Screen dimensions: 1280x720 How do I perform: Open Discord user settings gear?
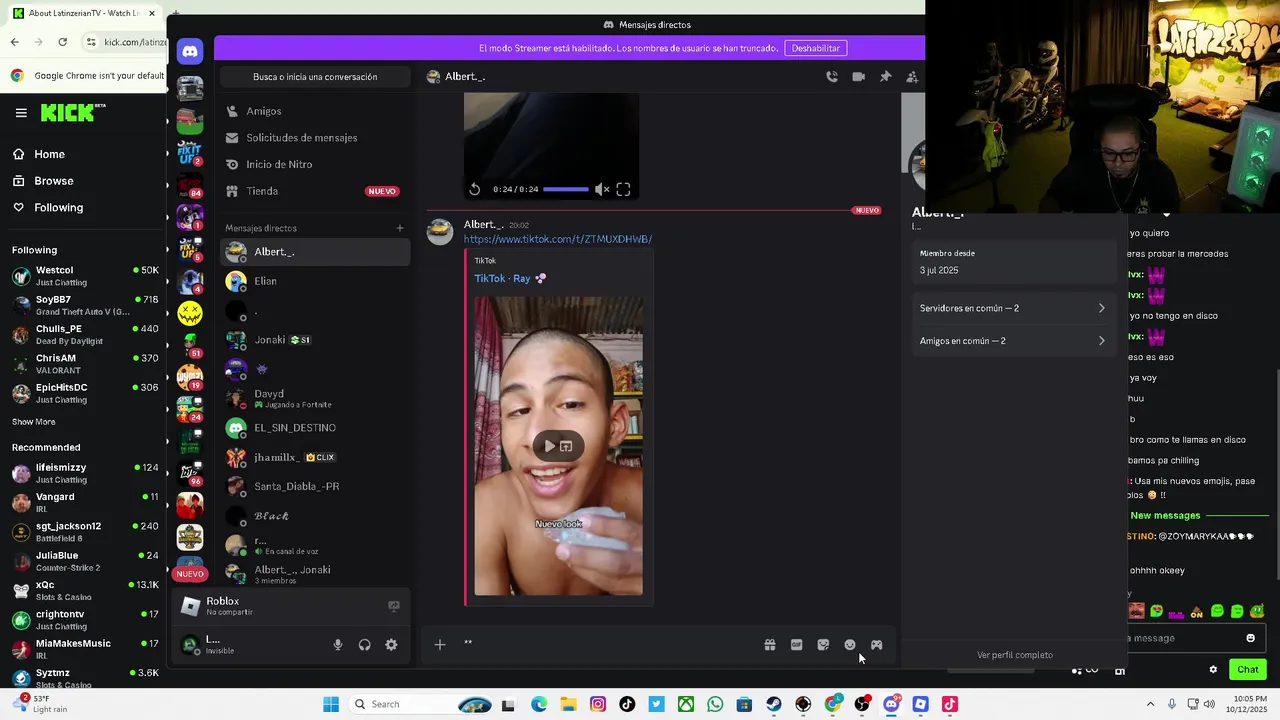[391, 645]
